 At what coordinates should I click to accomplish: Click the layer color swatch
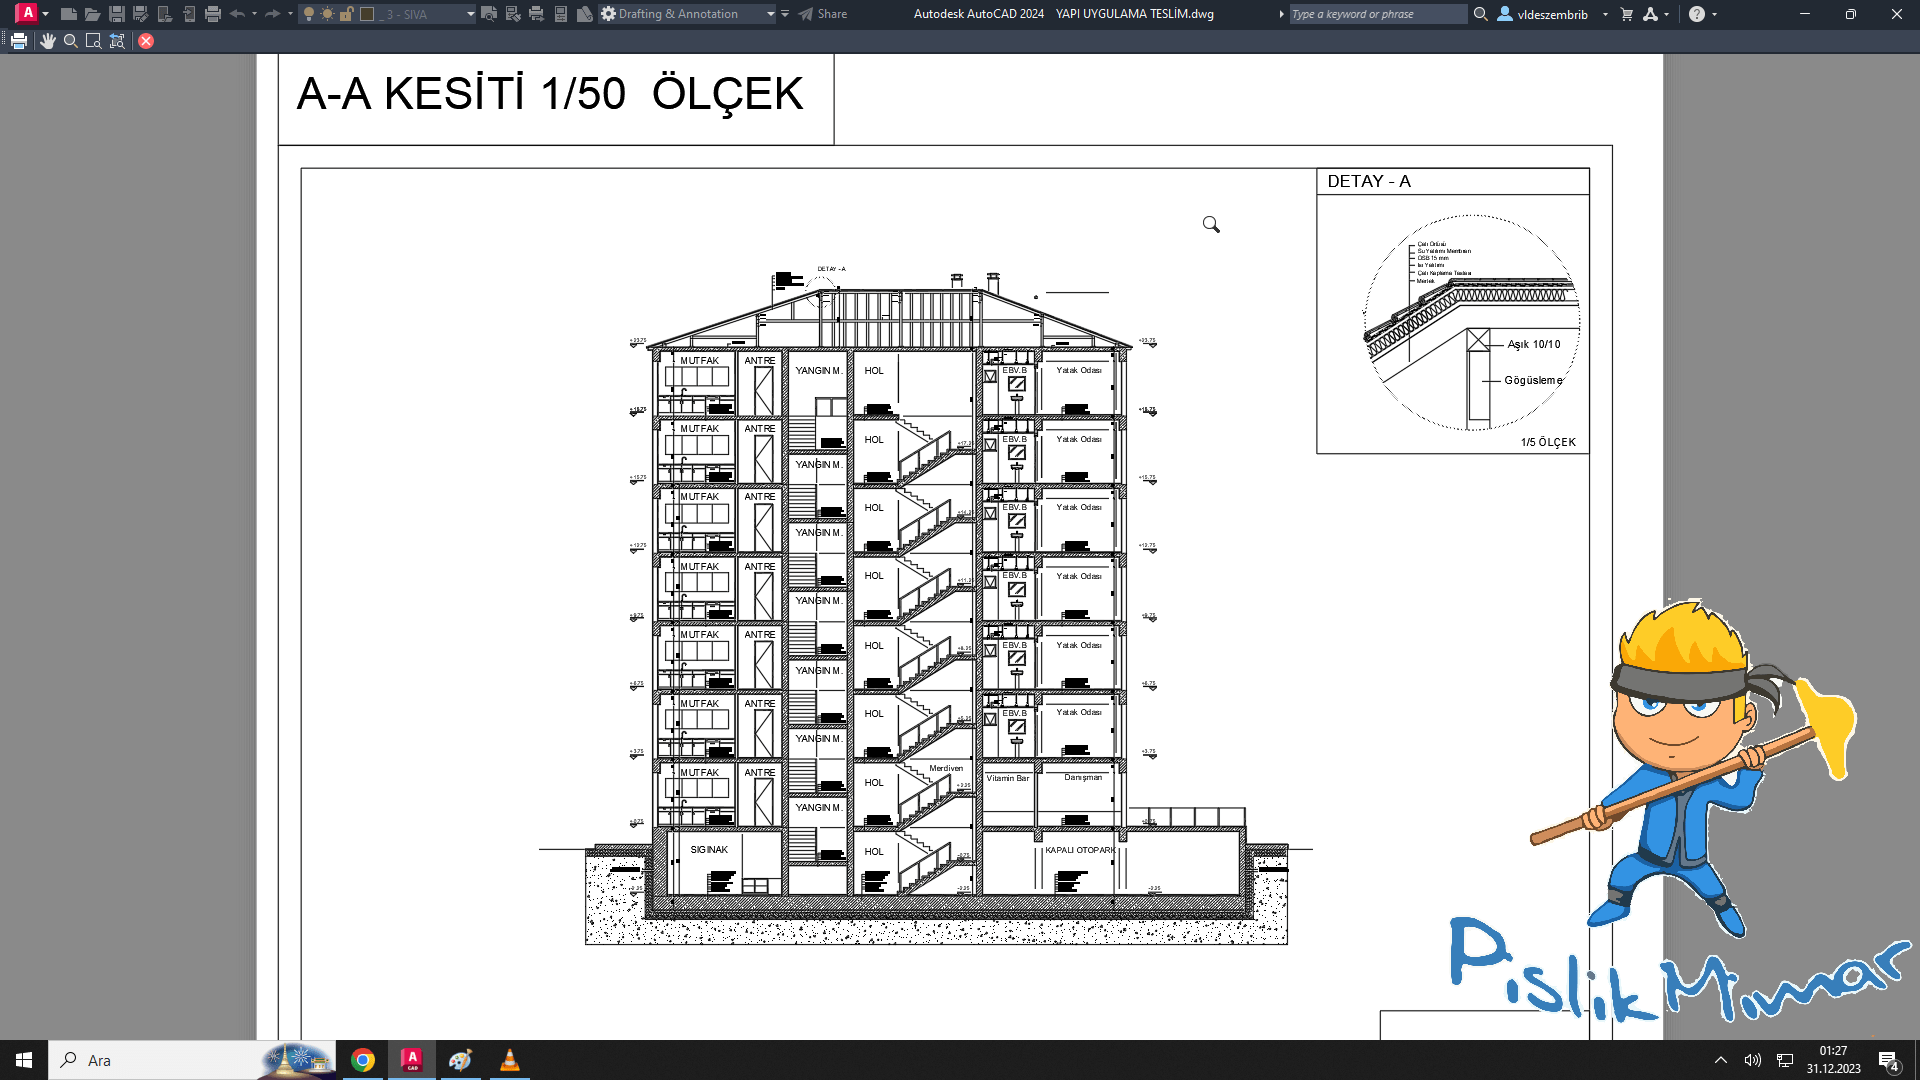pyautogui.click(x=367, y=14)
